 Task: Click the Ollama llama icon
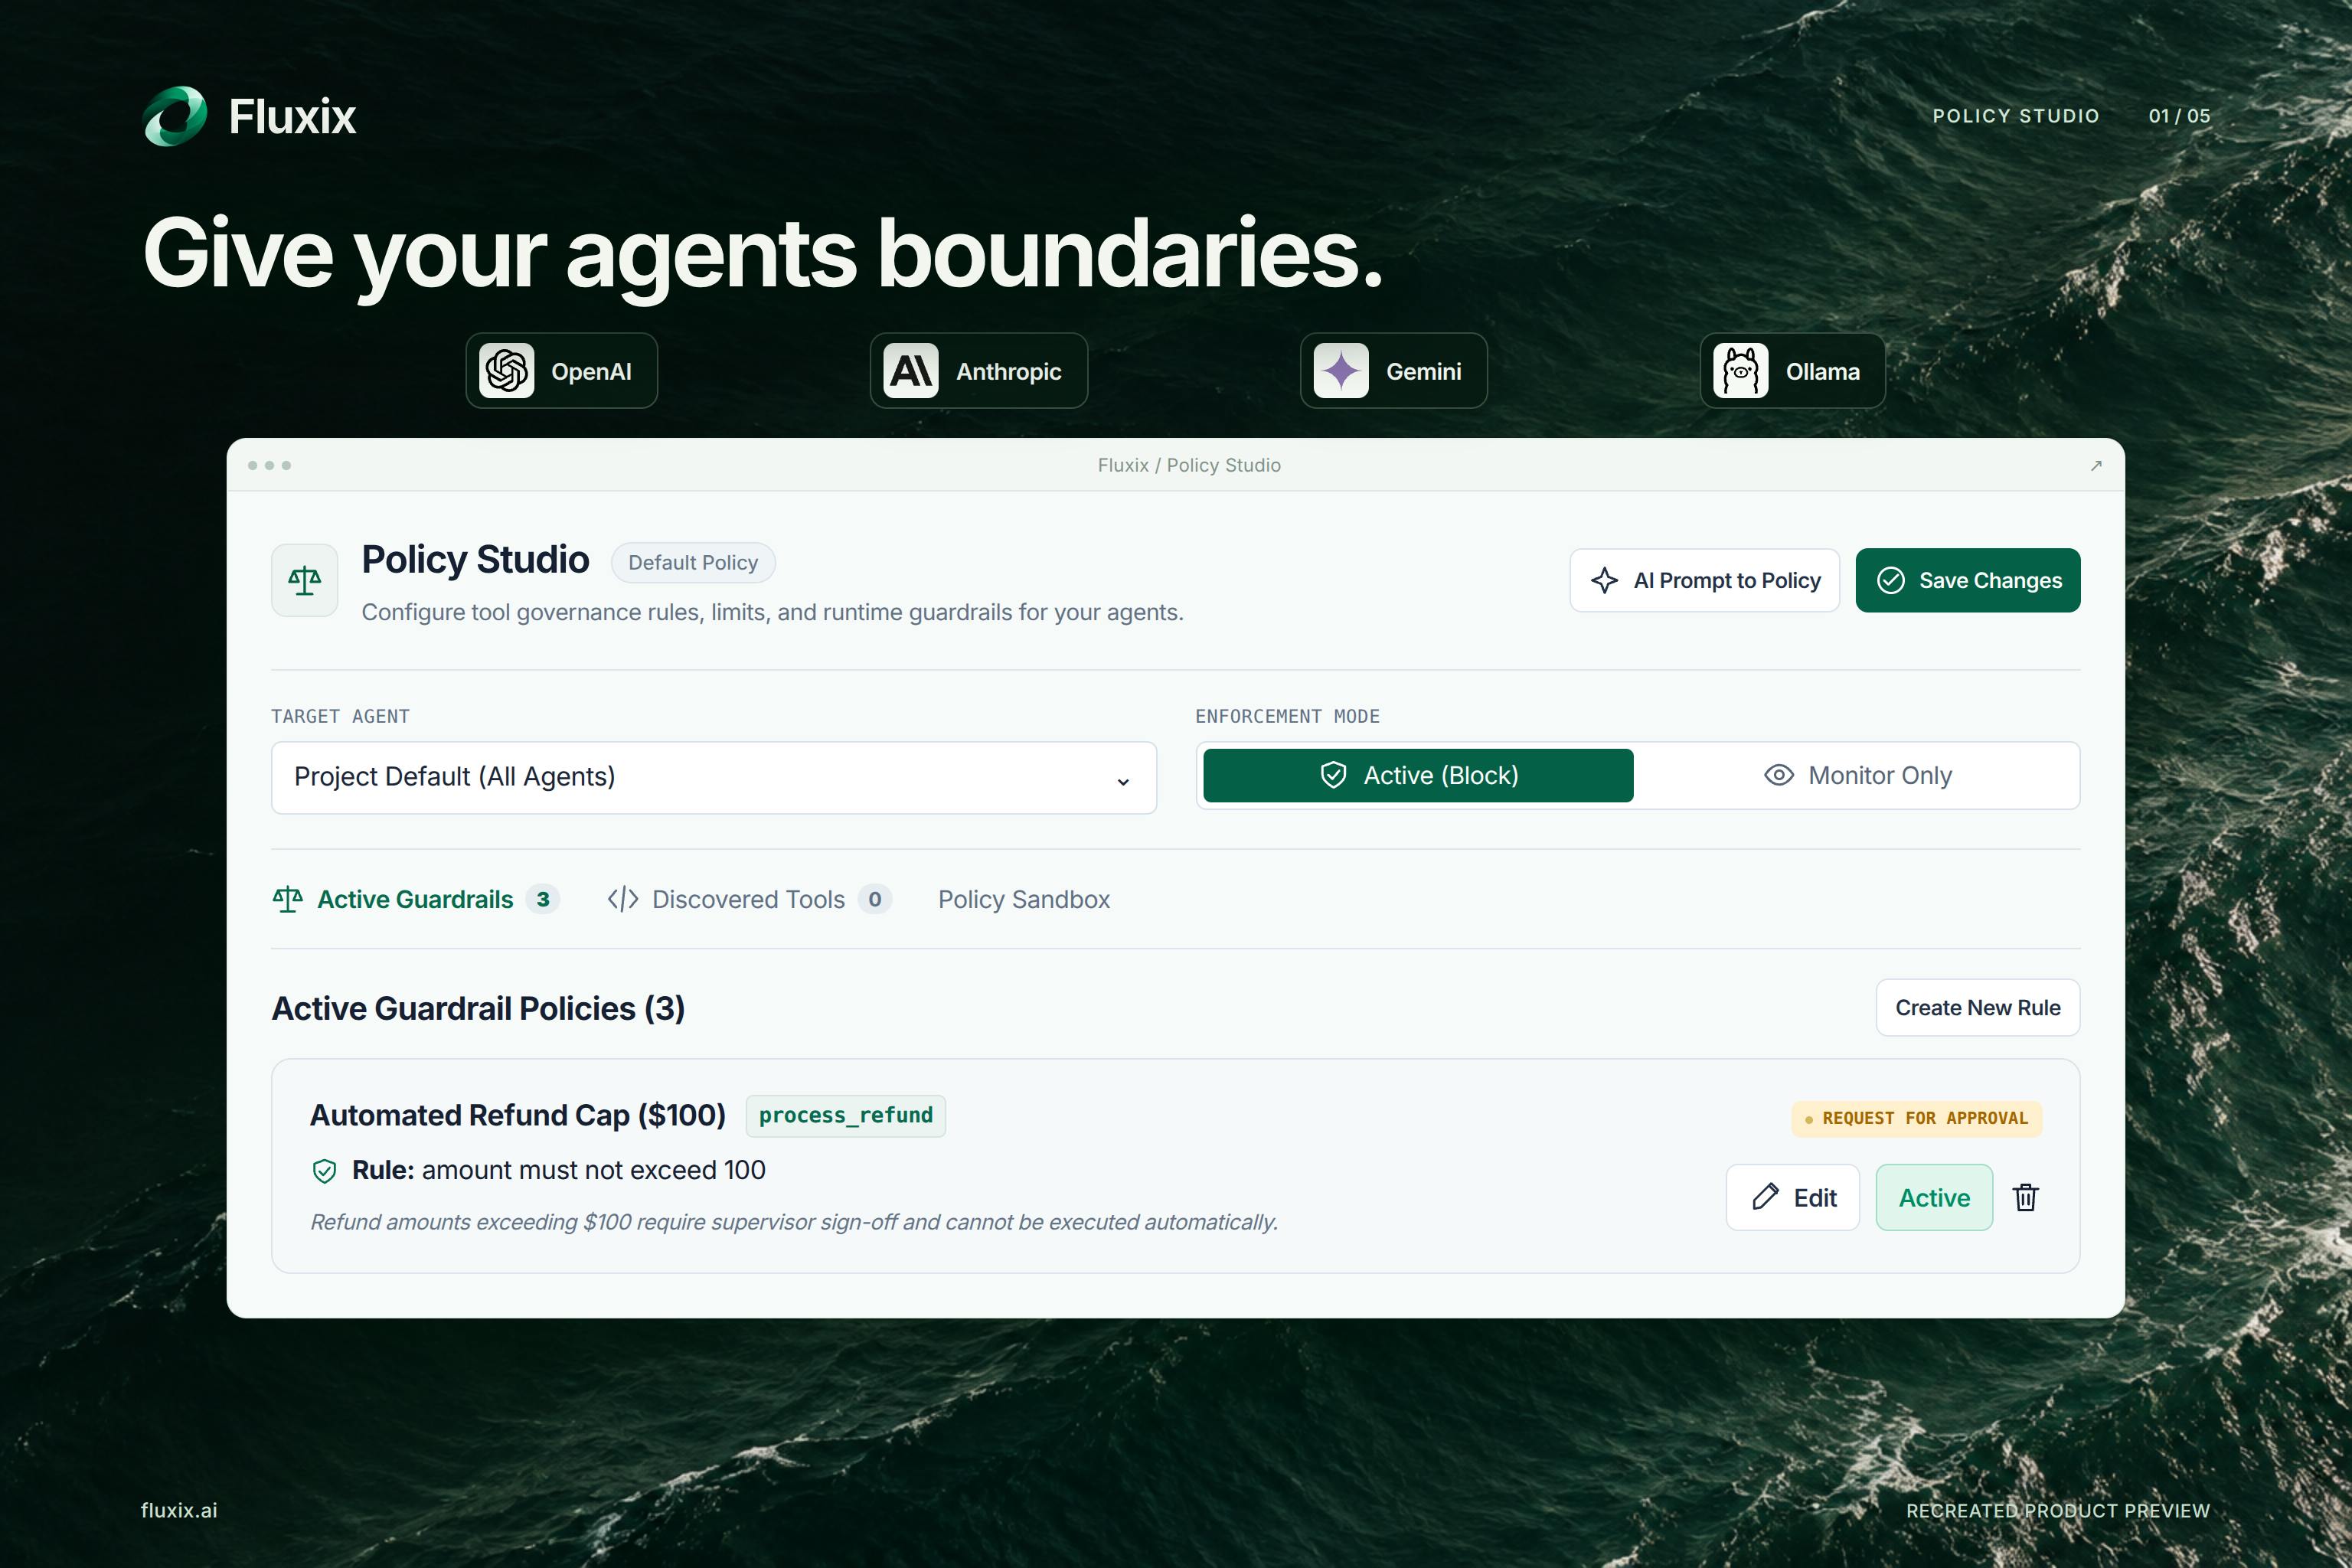pyautogui.click(x=1741, y=371)
